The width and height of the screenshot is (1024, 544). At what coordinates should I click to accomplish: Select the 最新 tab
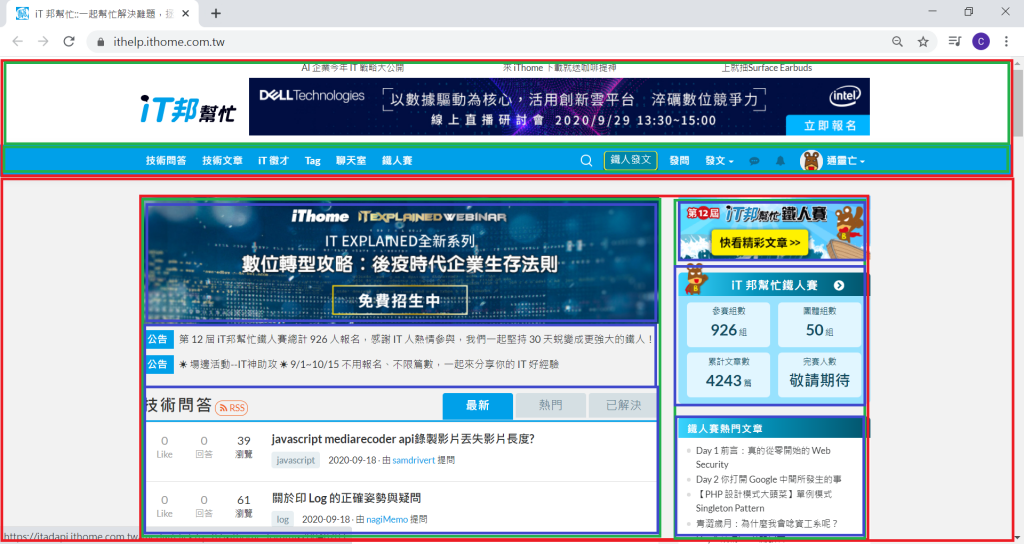[x=477, y=406]
